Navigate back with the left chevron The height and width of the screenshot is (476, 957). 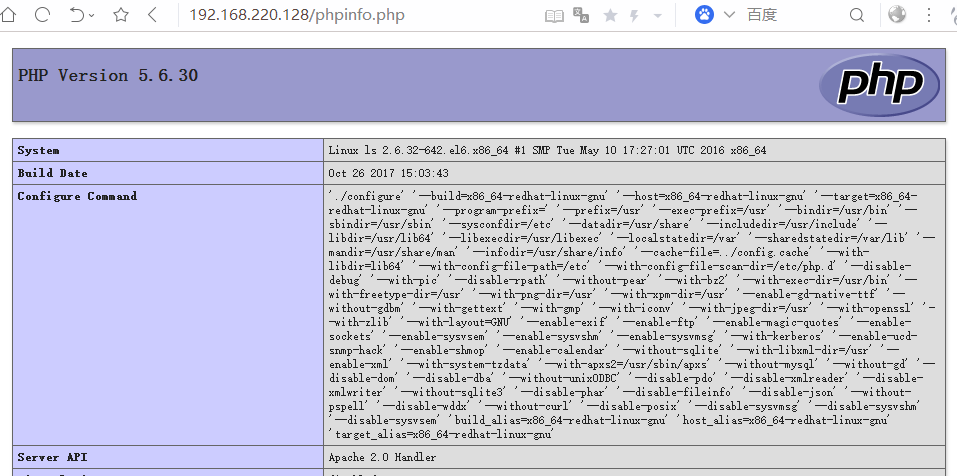[153, 15]
